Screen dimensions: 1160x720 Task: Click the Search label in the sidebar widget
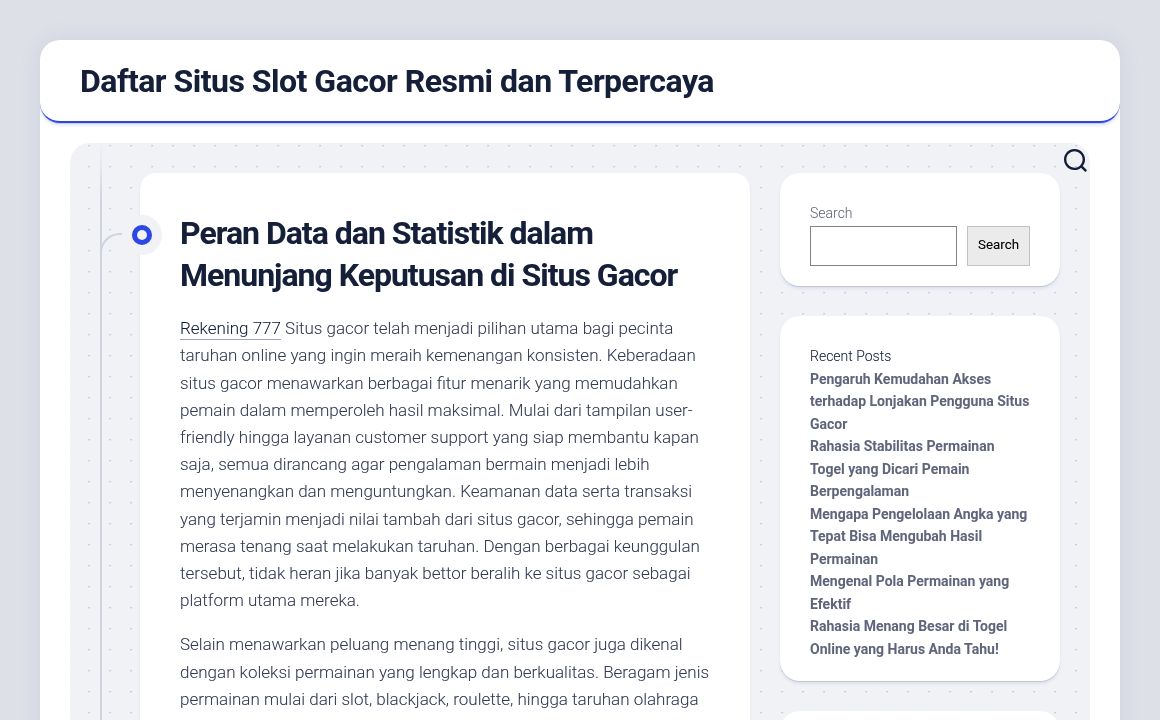[x=831, y=213]
